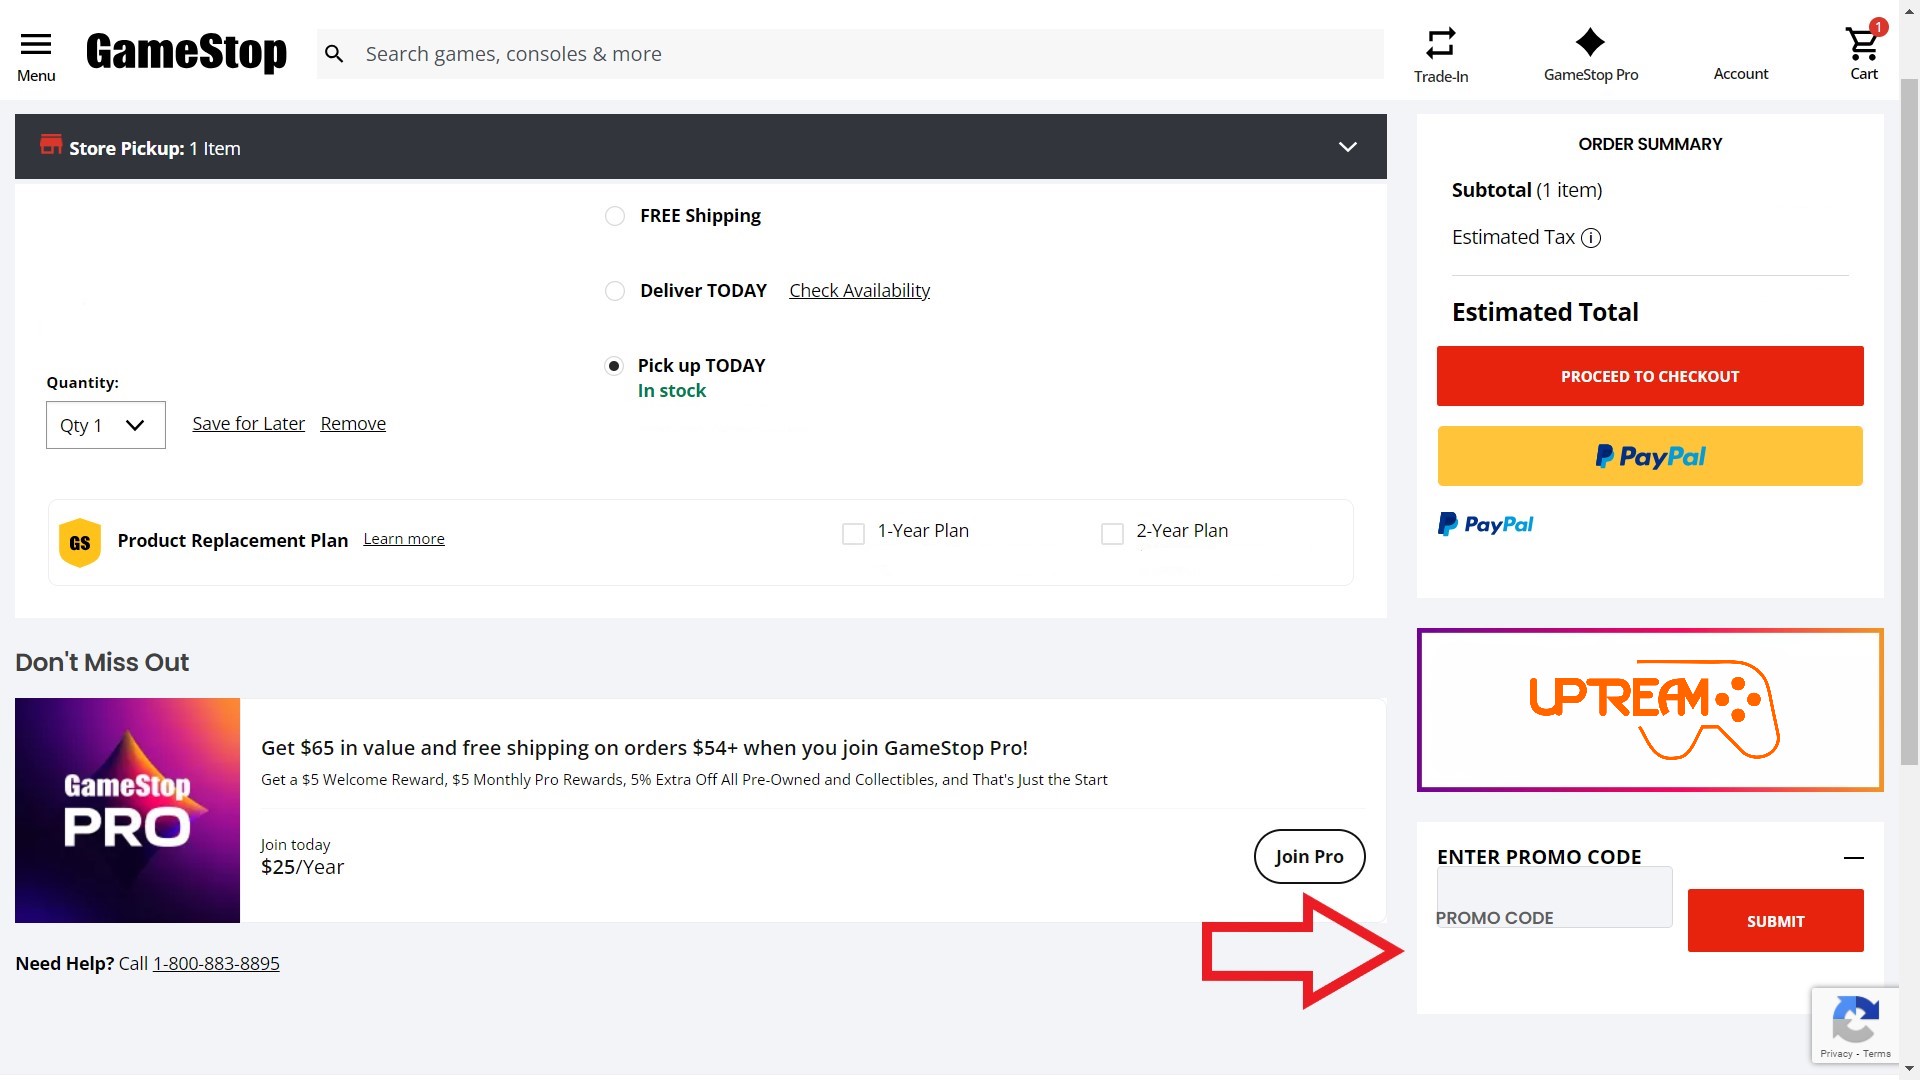The width and height of the screenshot is (1920, 1080).
Task: Pay with the yellow PayPal button
Action: click(x=1650, y=456)
